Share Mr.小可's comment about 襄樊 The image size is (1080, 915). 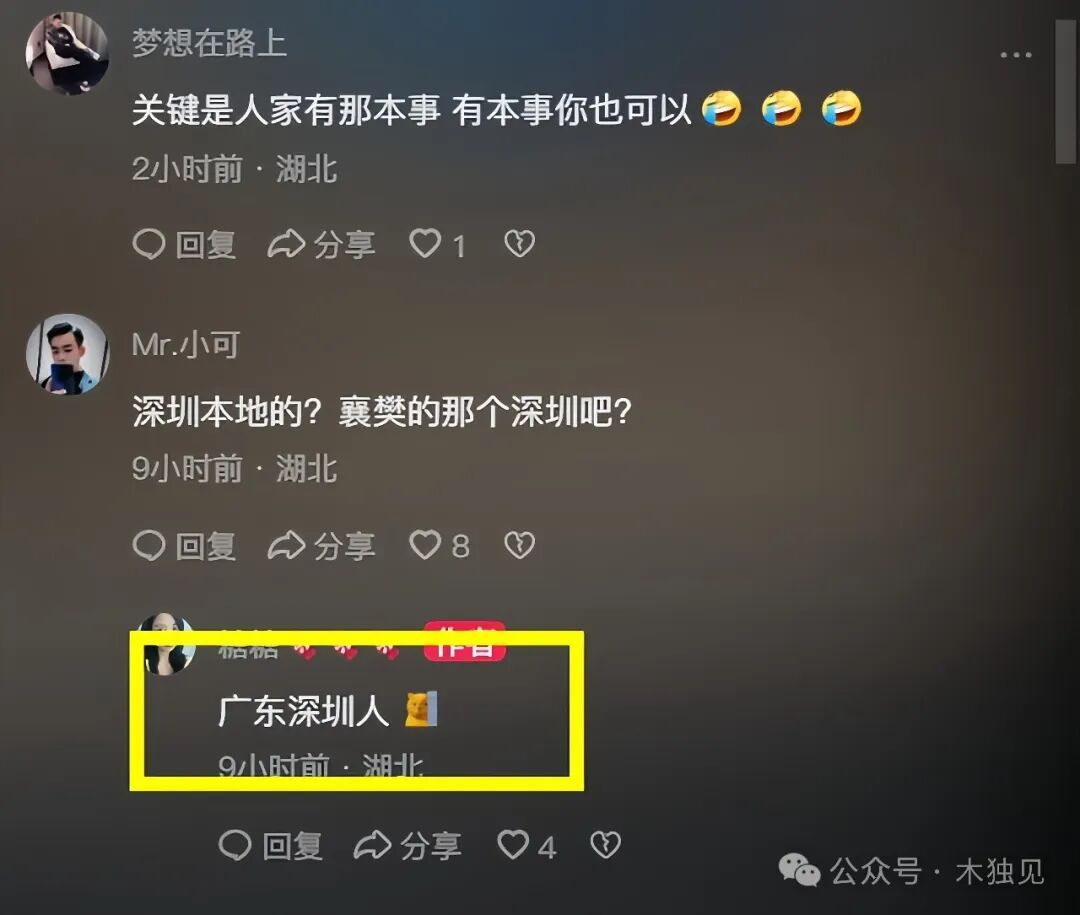322,546
